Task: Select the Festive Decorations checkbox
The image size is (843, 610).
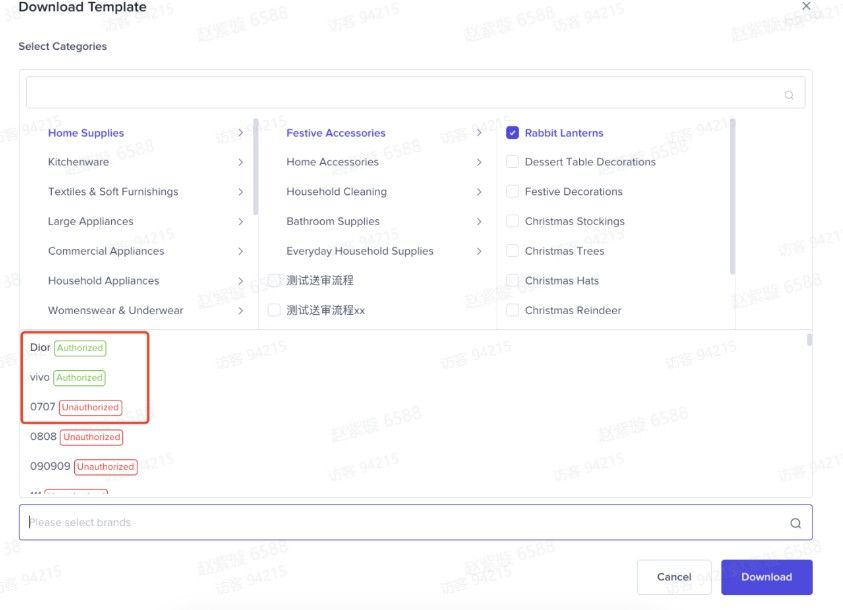Action: 512,192
